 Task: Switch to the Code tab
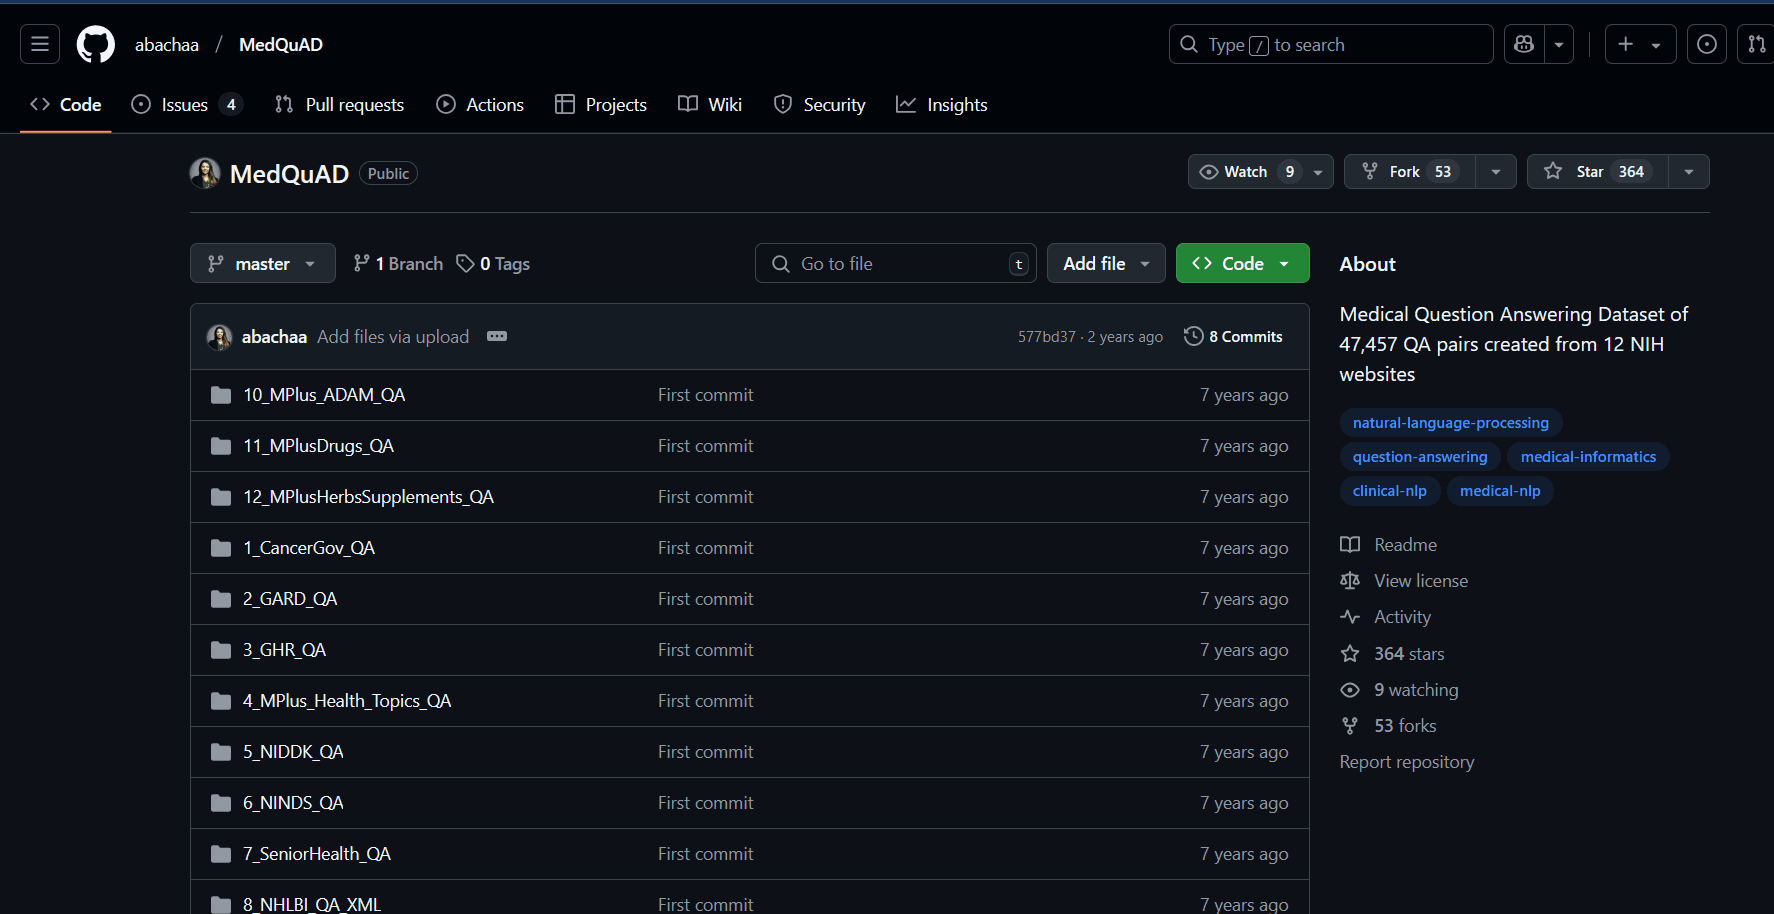66,104
